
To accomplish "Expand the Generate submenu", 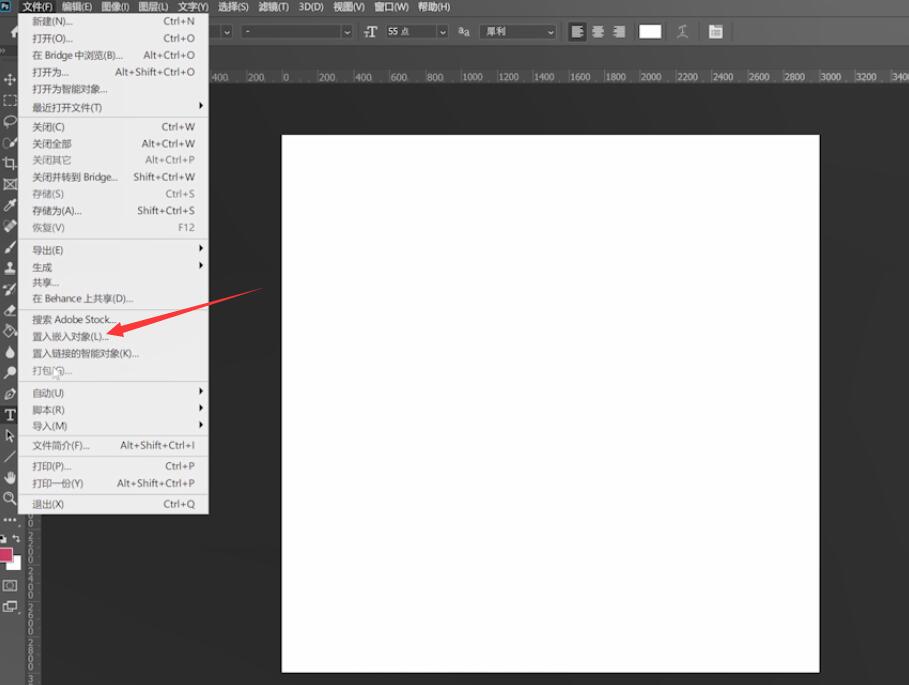I will click(114, 267).
